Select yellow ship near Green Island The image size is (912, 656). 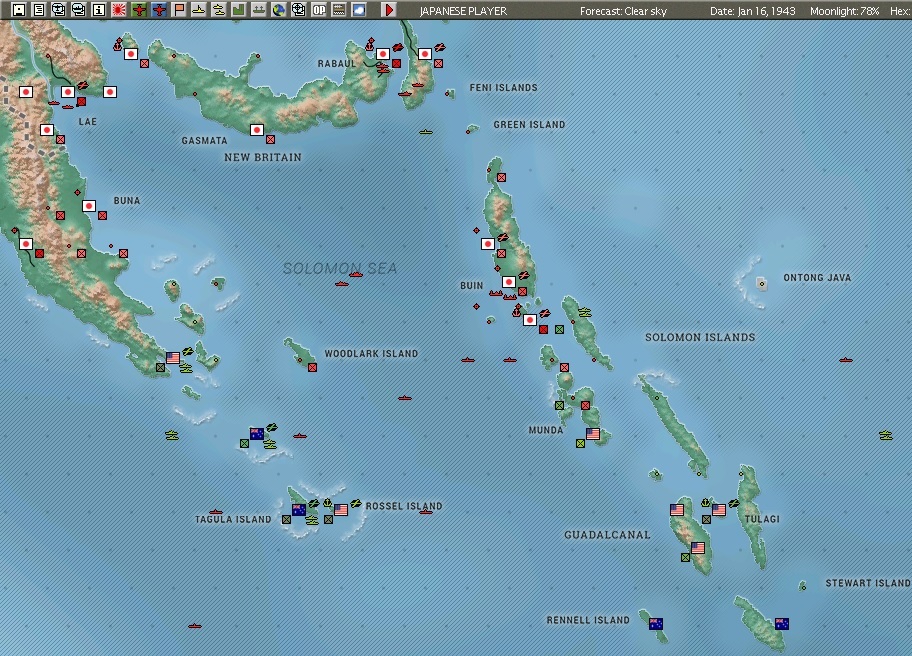pyautogui.click(x=426, y=132)
